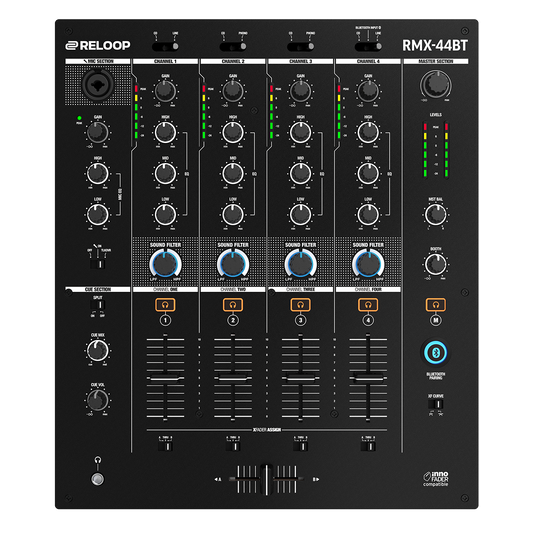Click the Channel 3 Sound Filter knob
The image size is (533, 533).
coord(300,264)
